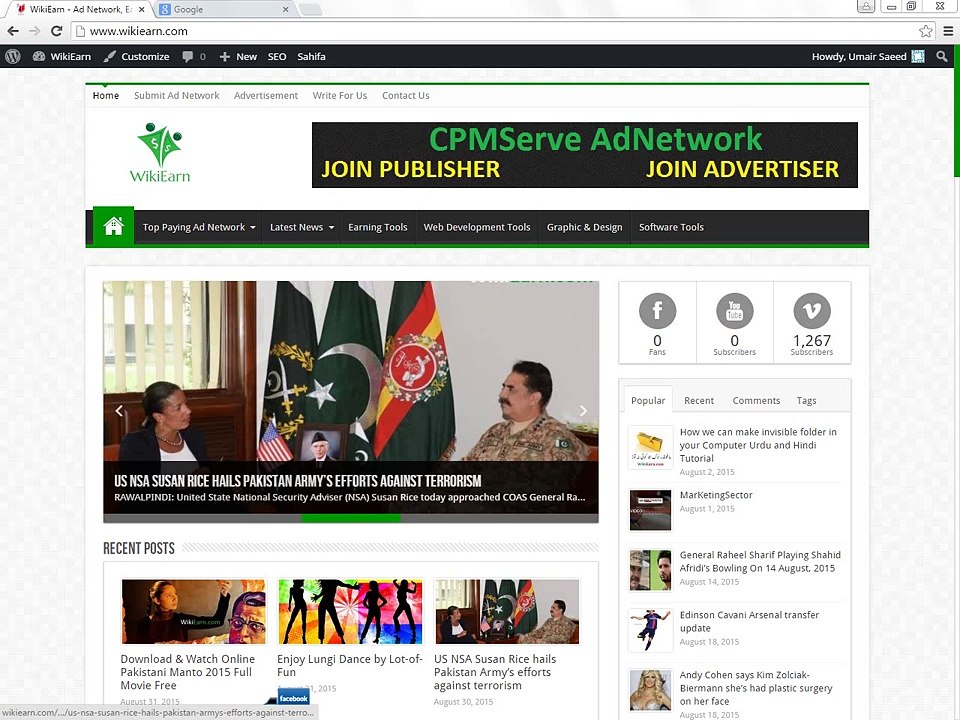Open the YouTube subscribers icon
The image size is (960, 720).
tap(735, 311)
